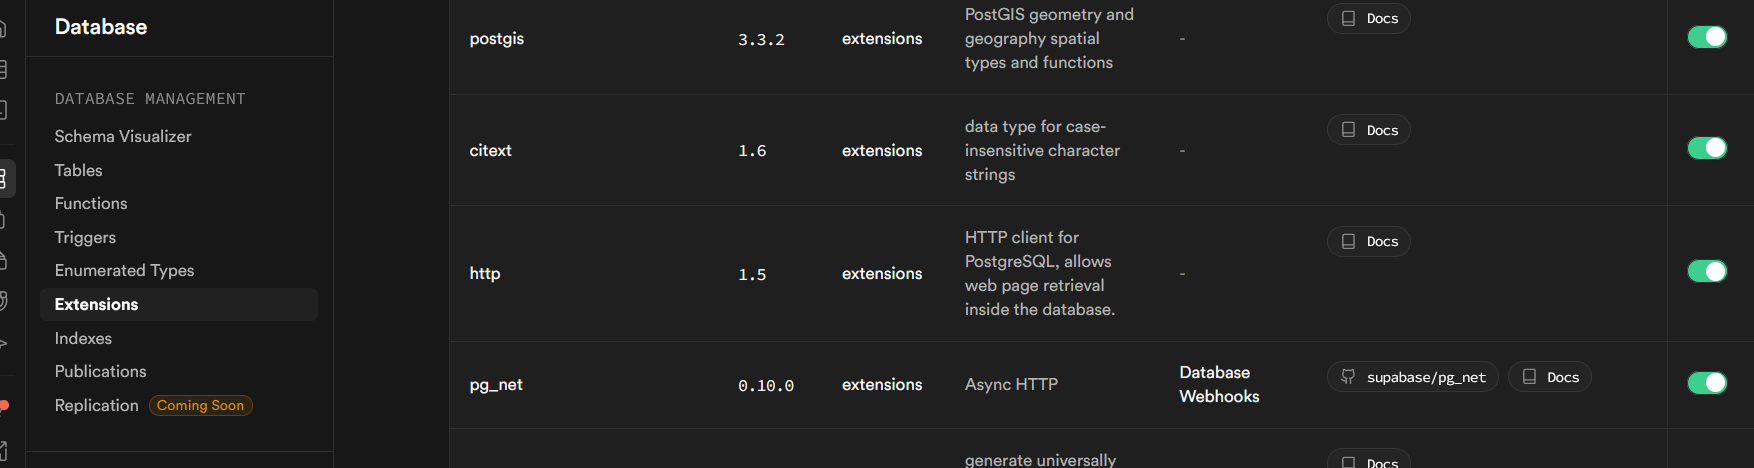Image resolution: width=1754 pixels, height=468 pixels.
Task: Click the PostGIS geometry description text
Action: (1049, 38)
